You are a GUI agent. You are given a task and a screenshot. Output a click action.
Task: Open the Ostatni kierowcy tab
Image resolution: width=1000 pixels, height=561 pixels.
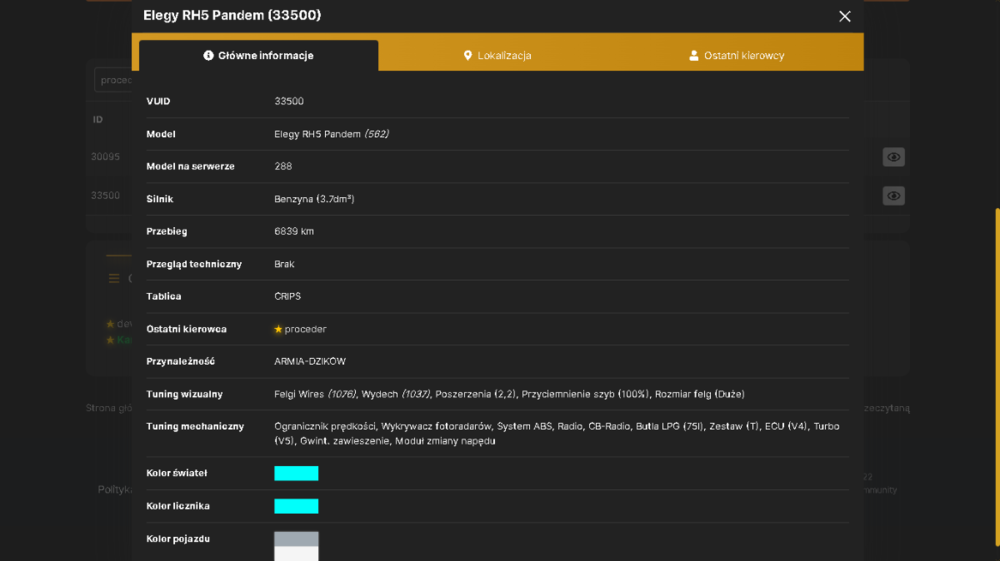(737, 55)
